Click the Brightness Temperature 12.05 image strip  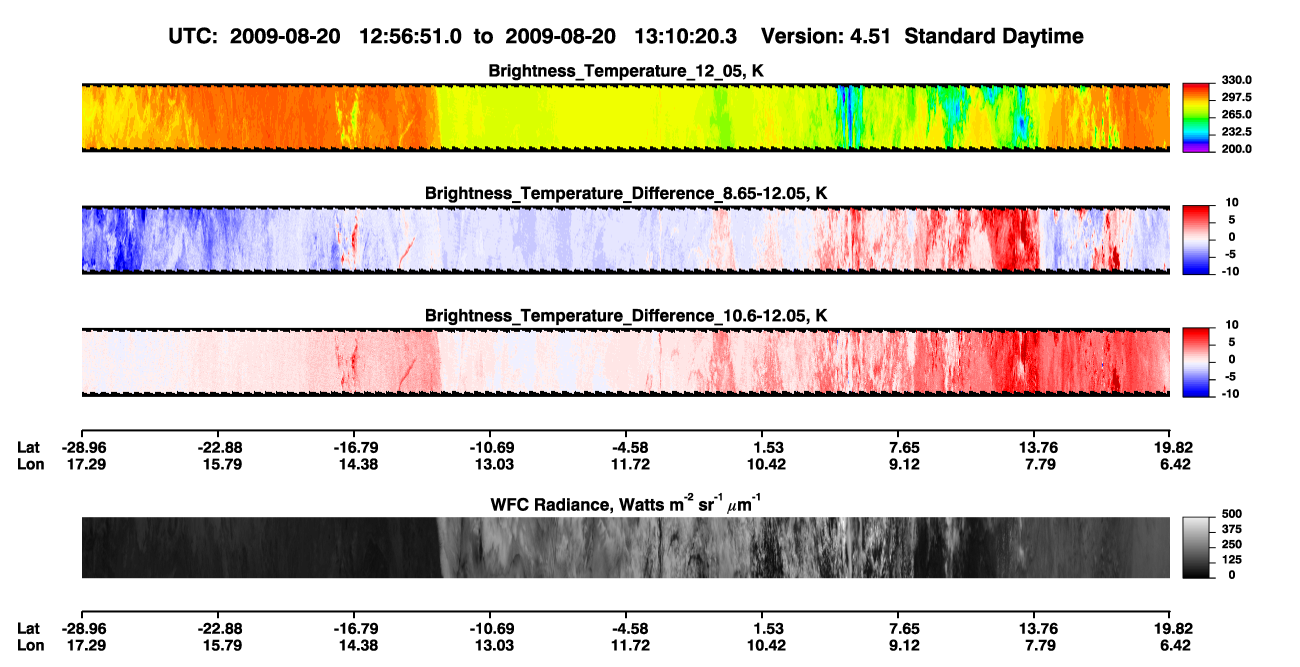(x=625, y=117)
